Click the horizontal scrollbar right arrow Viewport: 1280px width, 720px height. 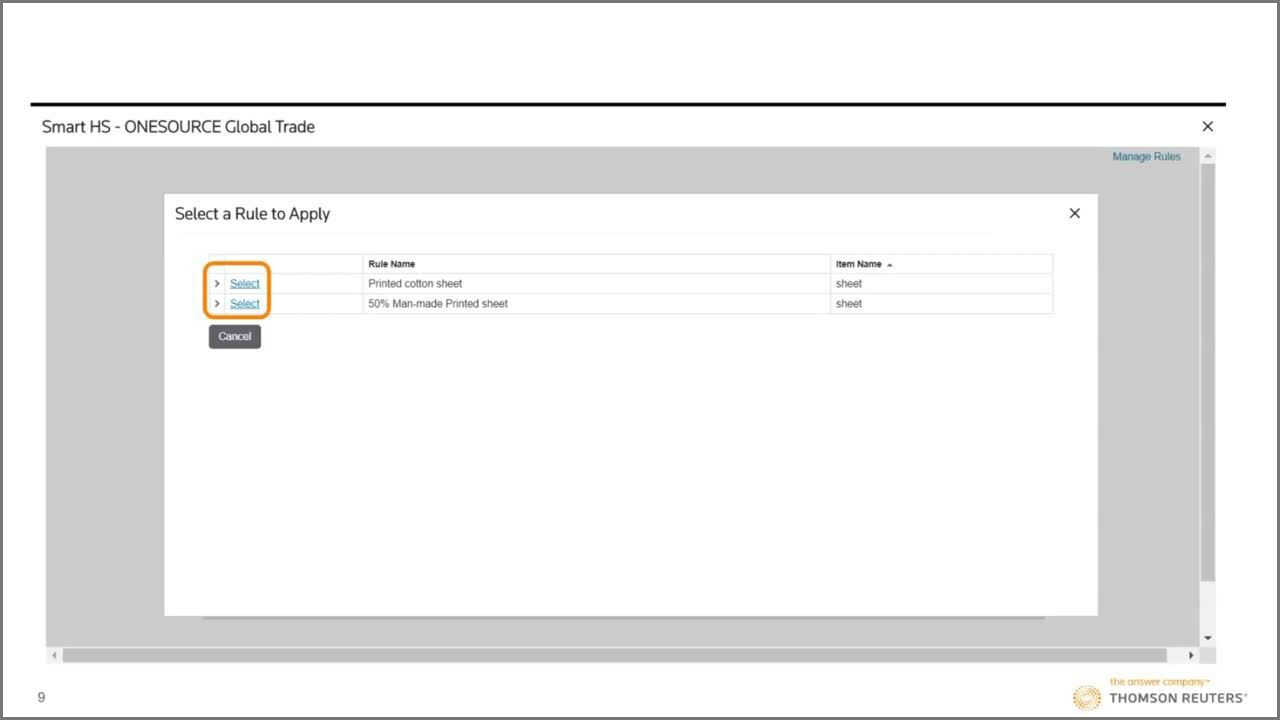pos(1191,656)
